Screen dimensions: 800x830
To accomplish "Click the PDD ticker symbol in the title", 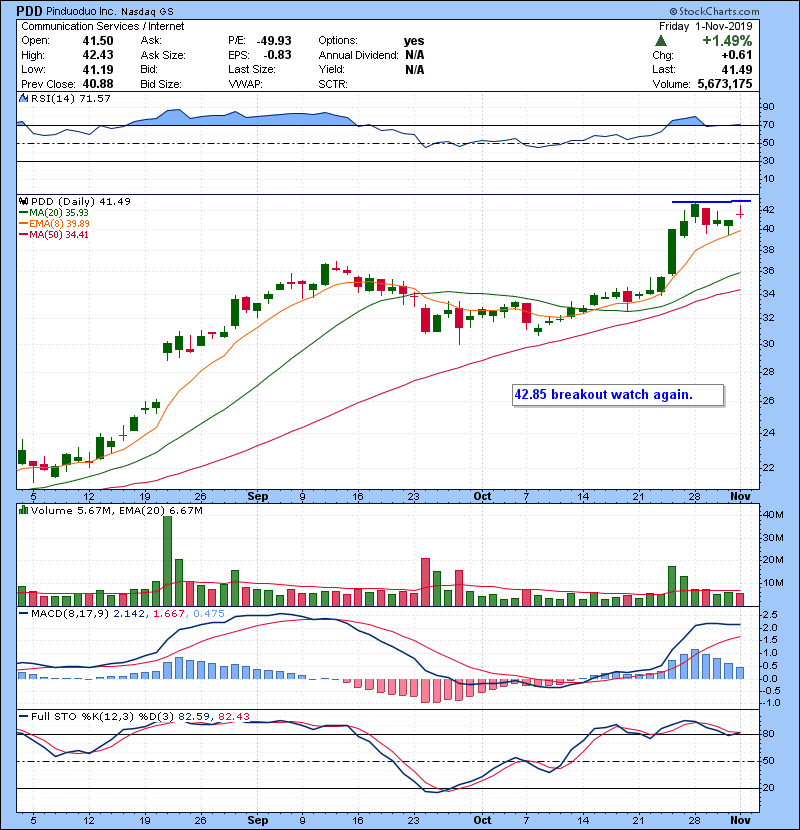I will tap(29, 11).
